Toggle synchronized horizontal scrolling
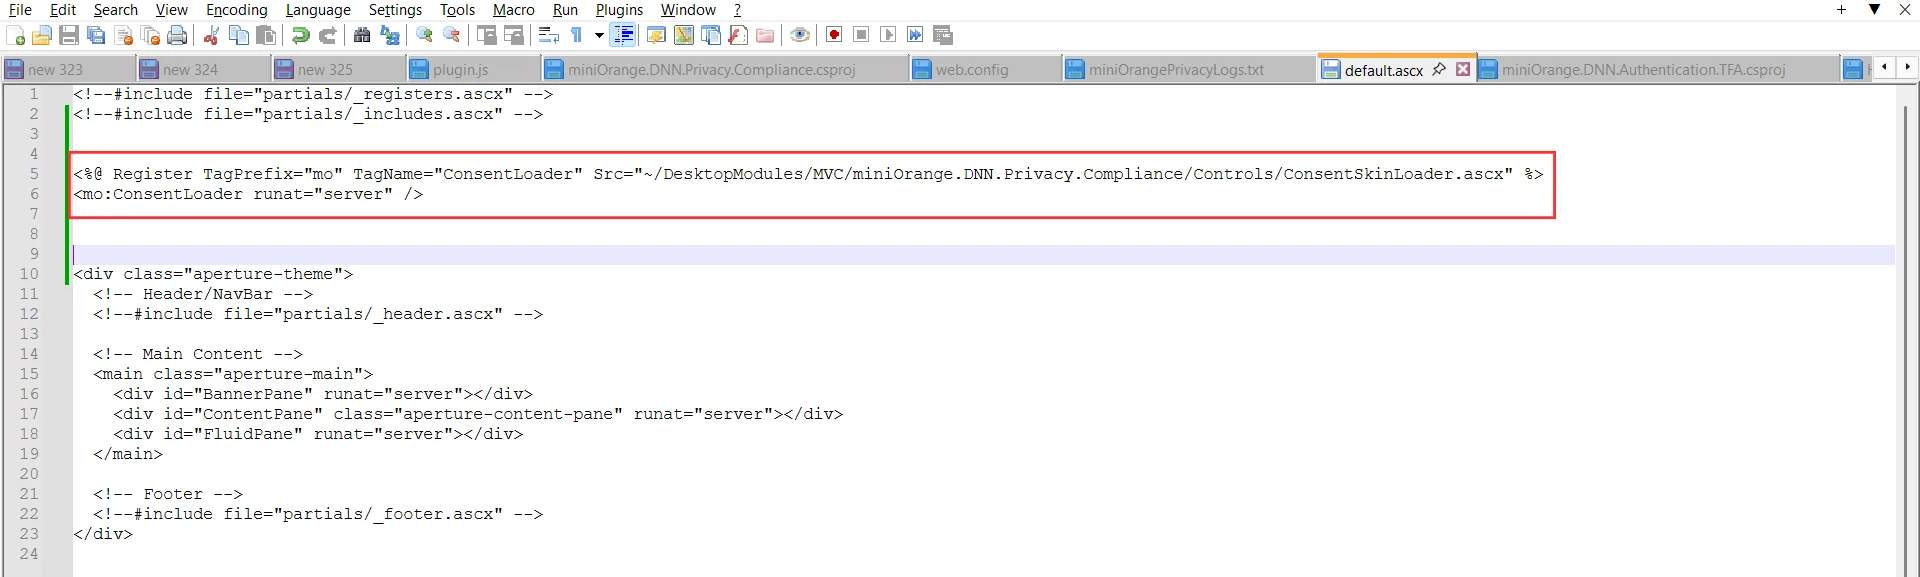The image size is (1920, 577). tap(514, 35)
